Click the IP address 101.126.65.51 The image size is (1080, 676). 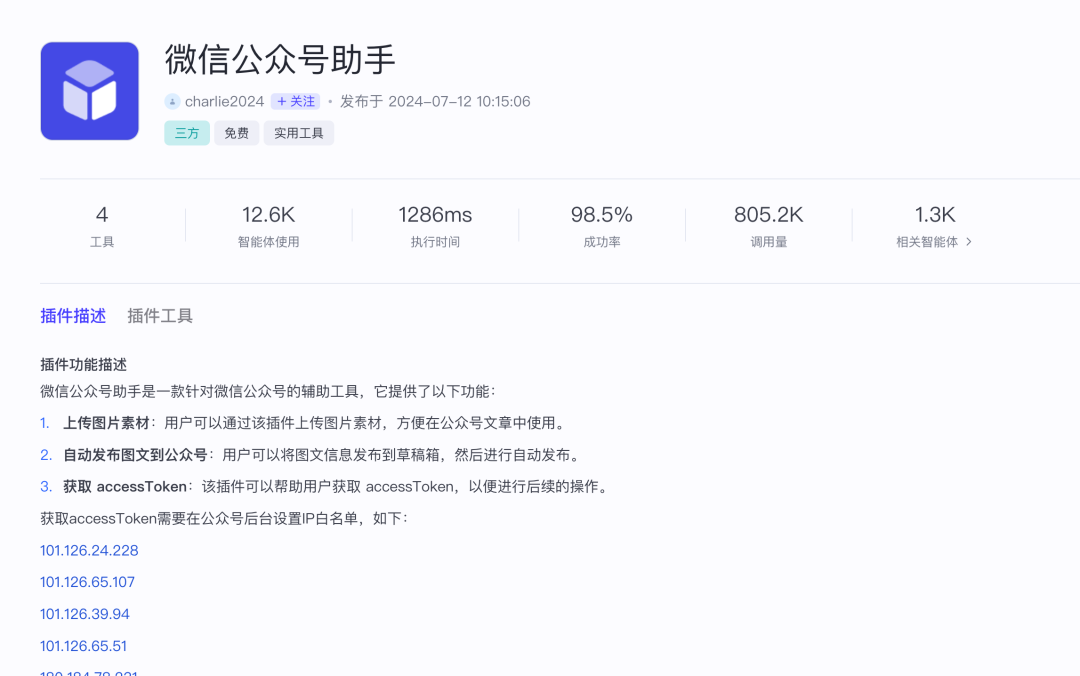tap(83, 646)
